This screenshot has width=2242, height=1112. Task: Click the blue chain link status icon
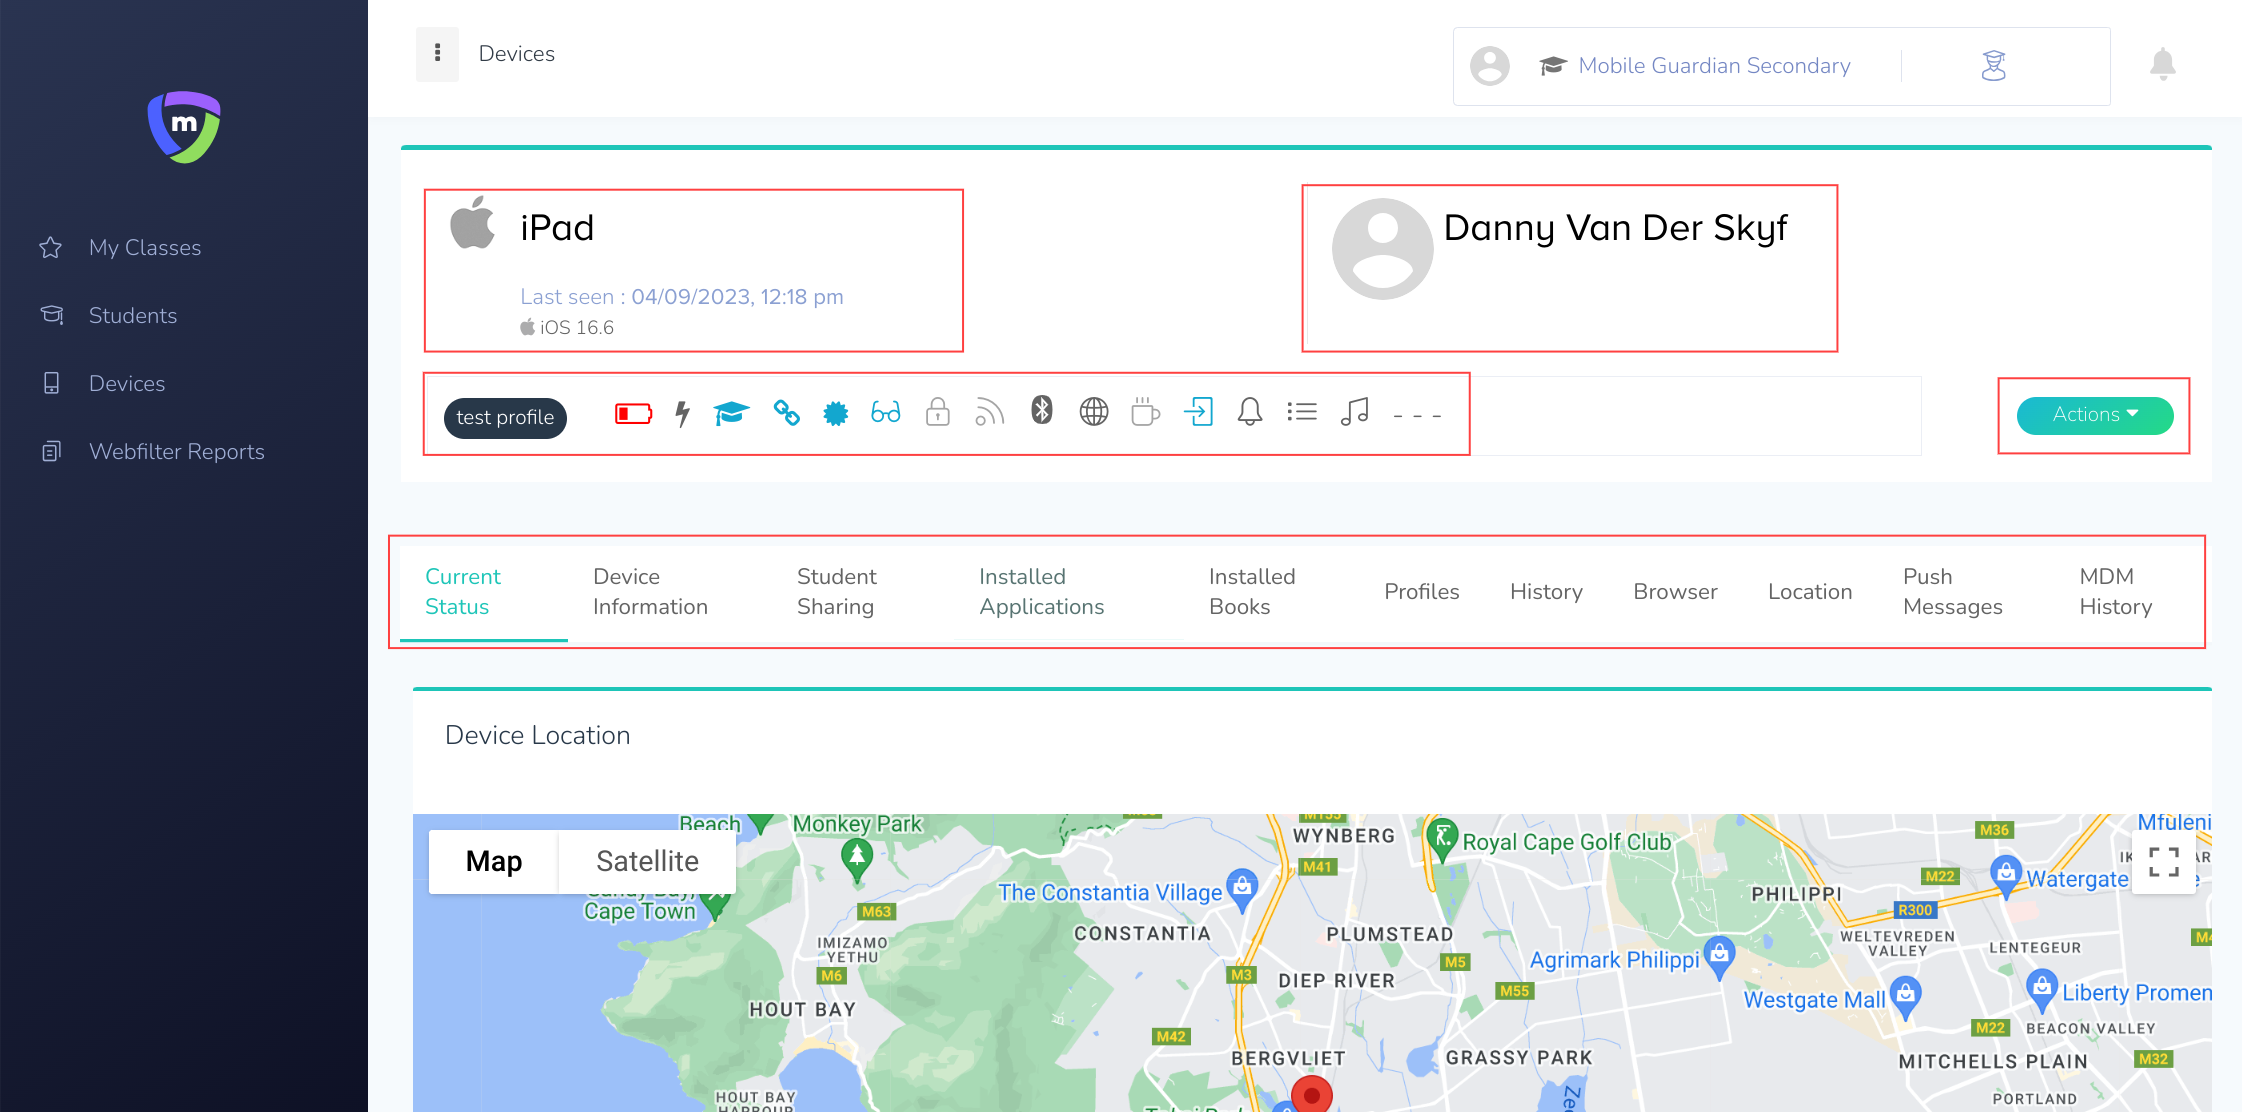pyautogui.click(x=787, y=412)
